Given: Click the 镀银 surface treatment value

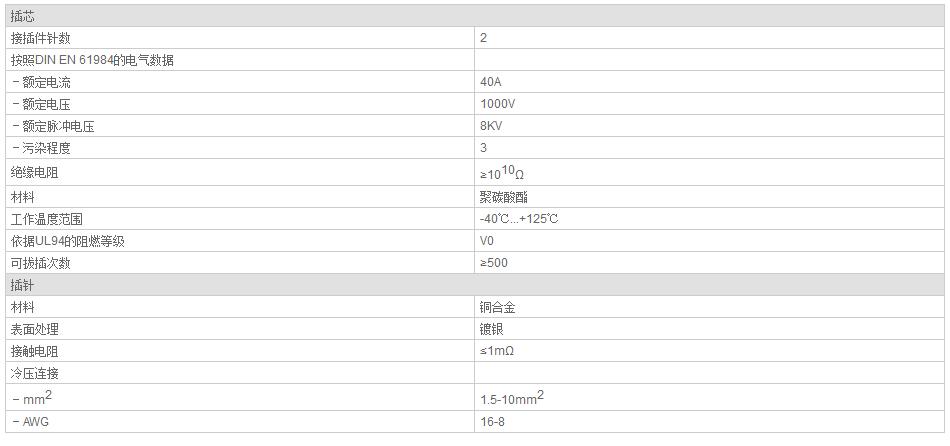Looking at the screenshot, I should (x=491, y=329).
